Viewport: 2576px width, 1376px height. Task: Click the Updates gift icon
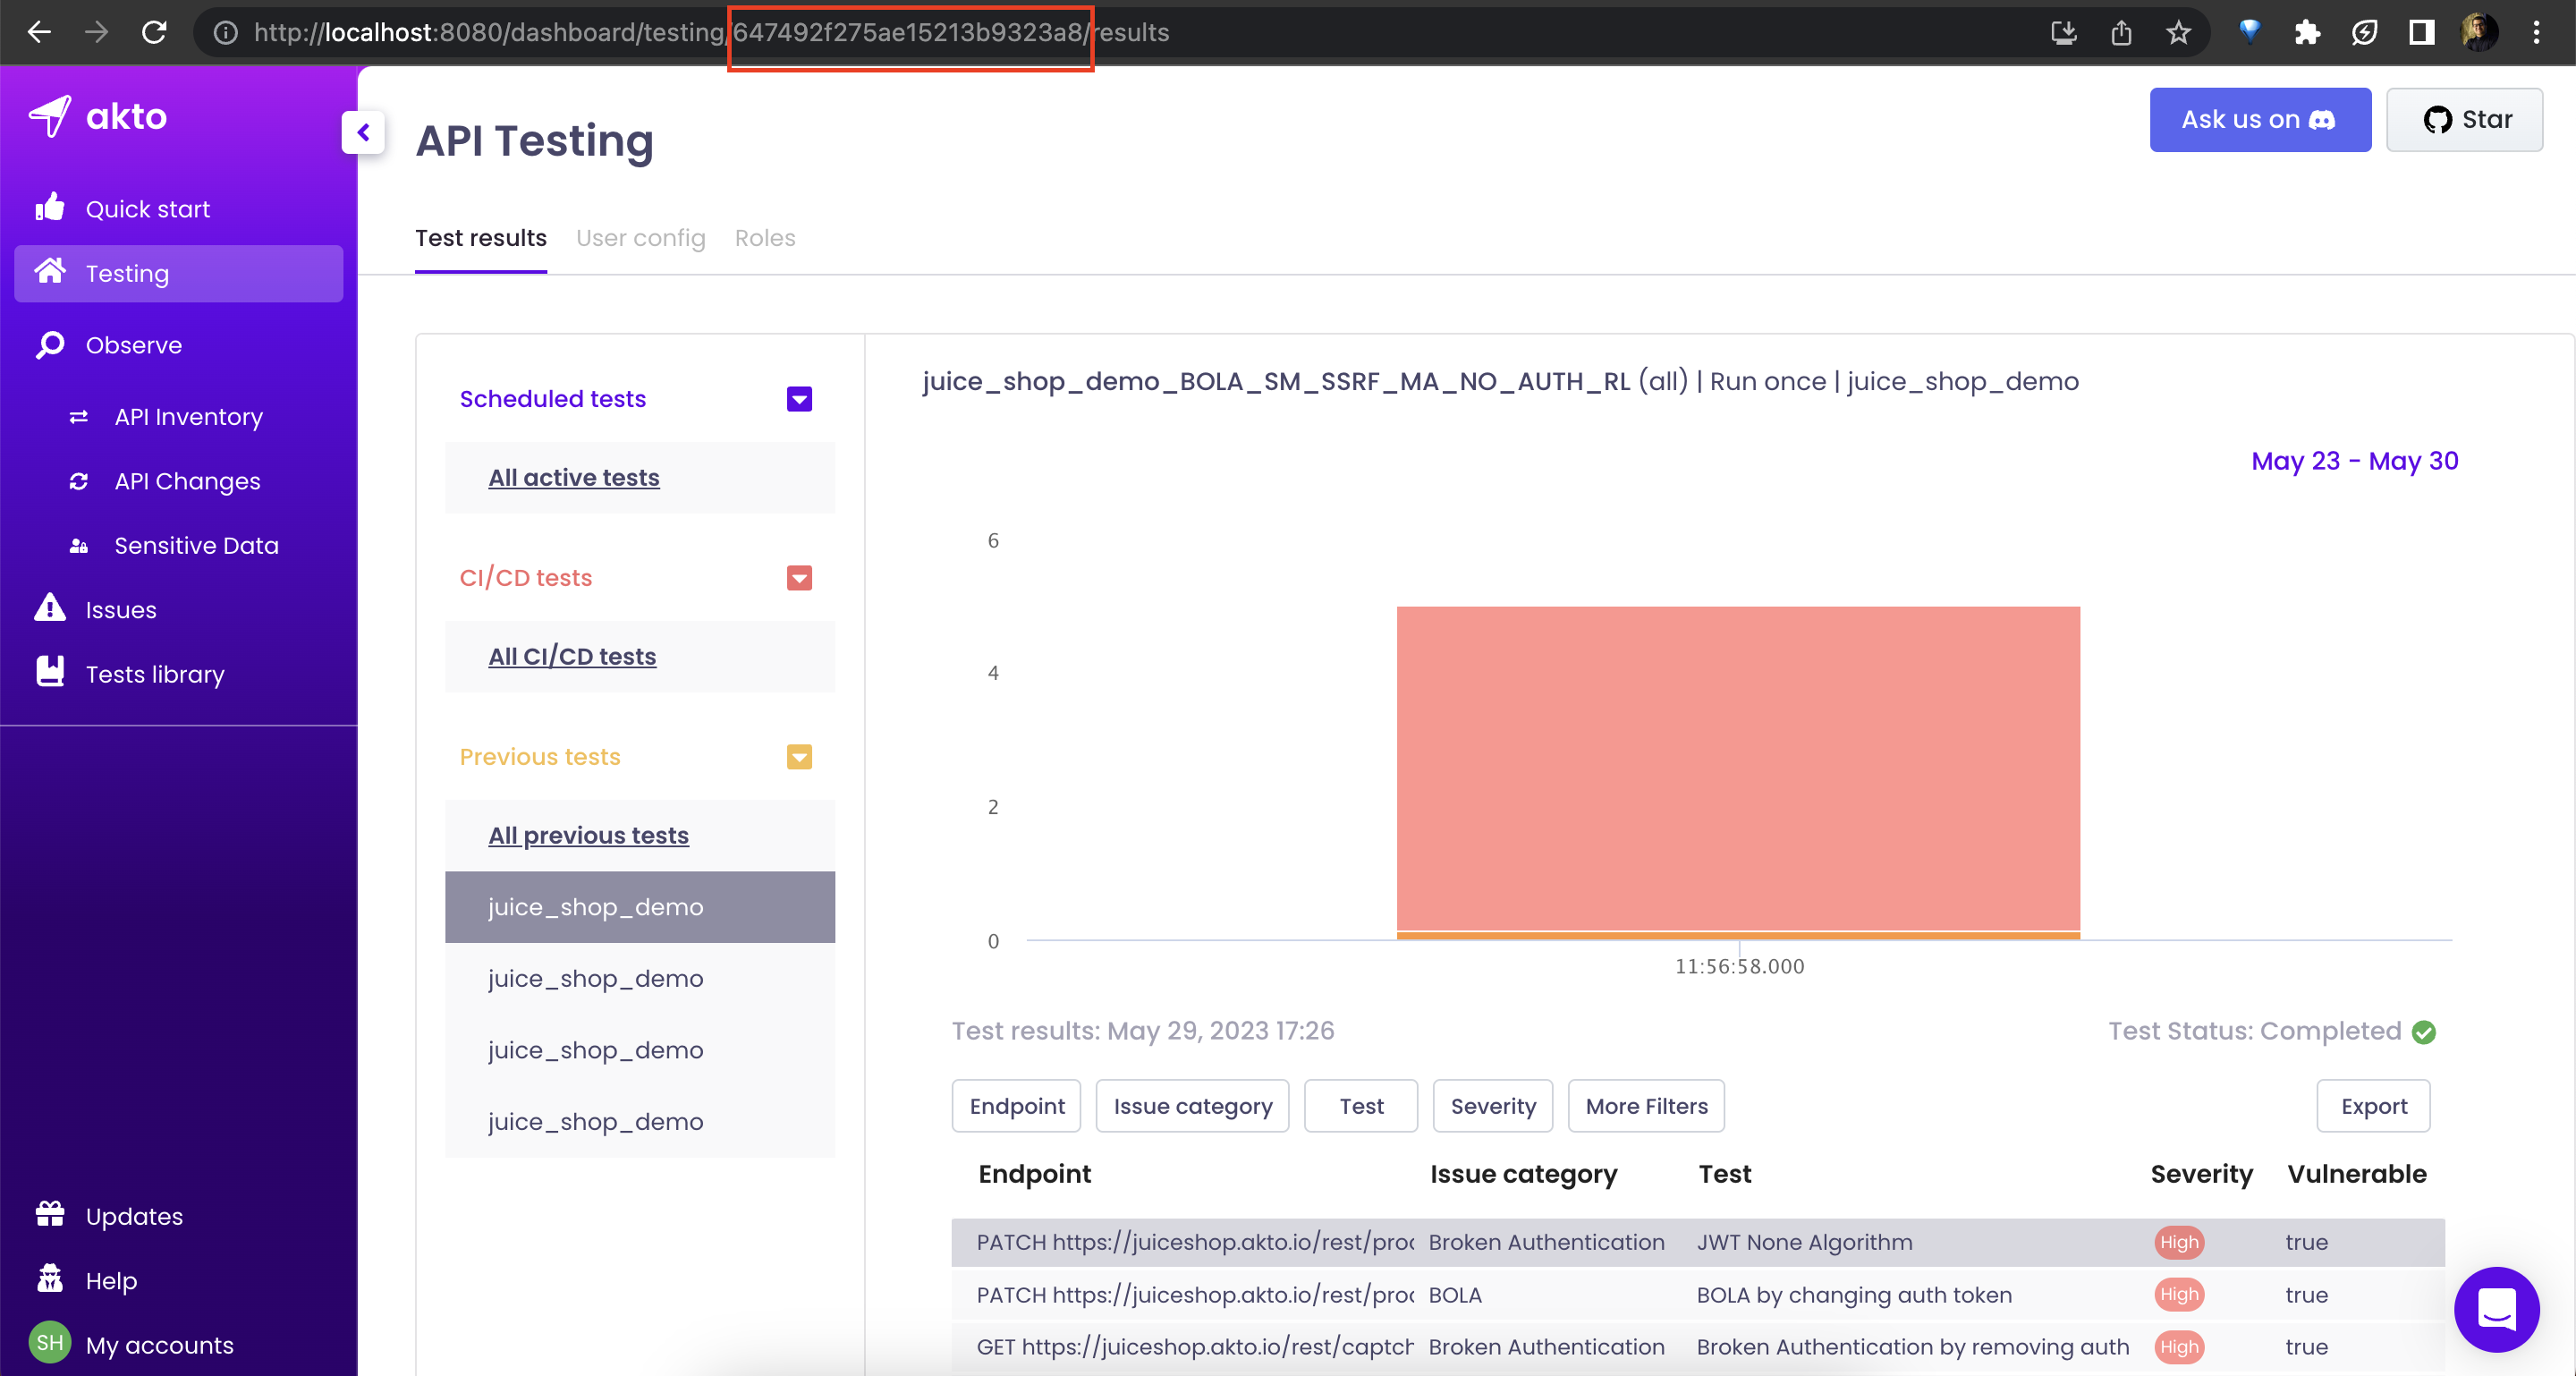(x=49, y=1215)
